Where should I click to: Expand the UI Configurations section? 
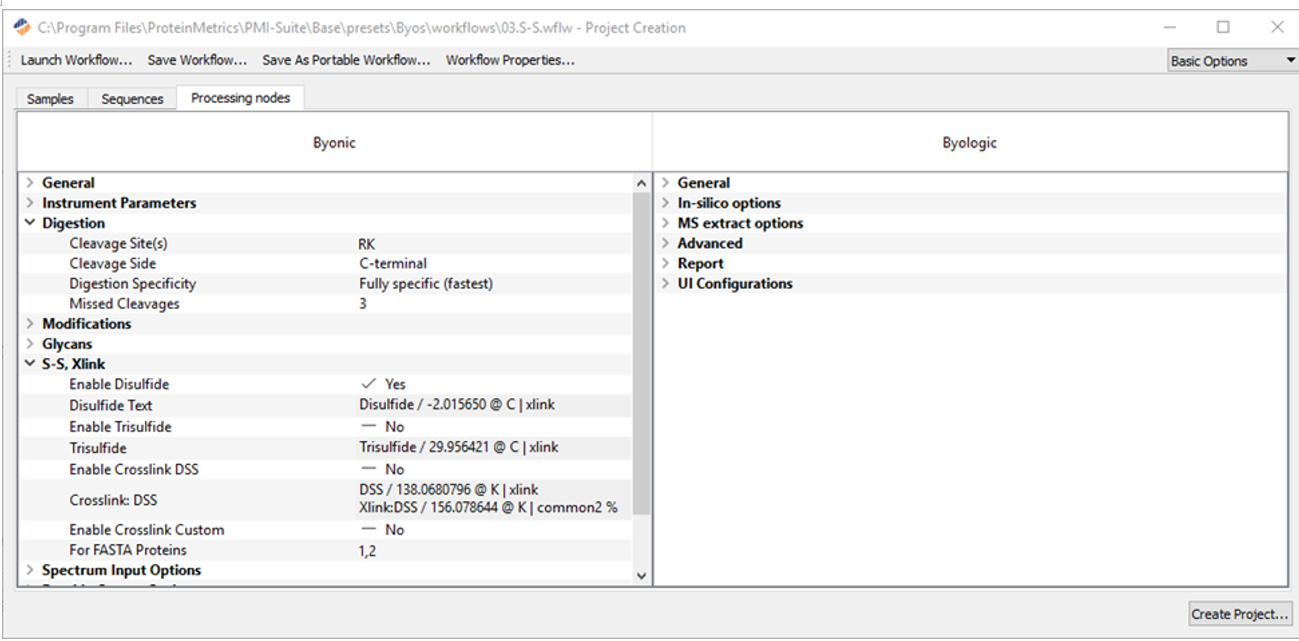click(666, 283)
